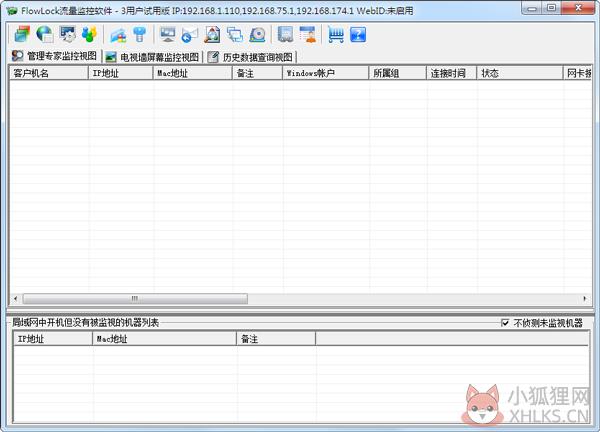This screenshot has width=600, height=432.
Task: Click 备注 header in unmonitored machines list
Action: pos(276,339)
